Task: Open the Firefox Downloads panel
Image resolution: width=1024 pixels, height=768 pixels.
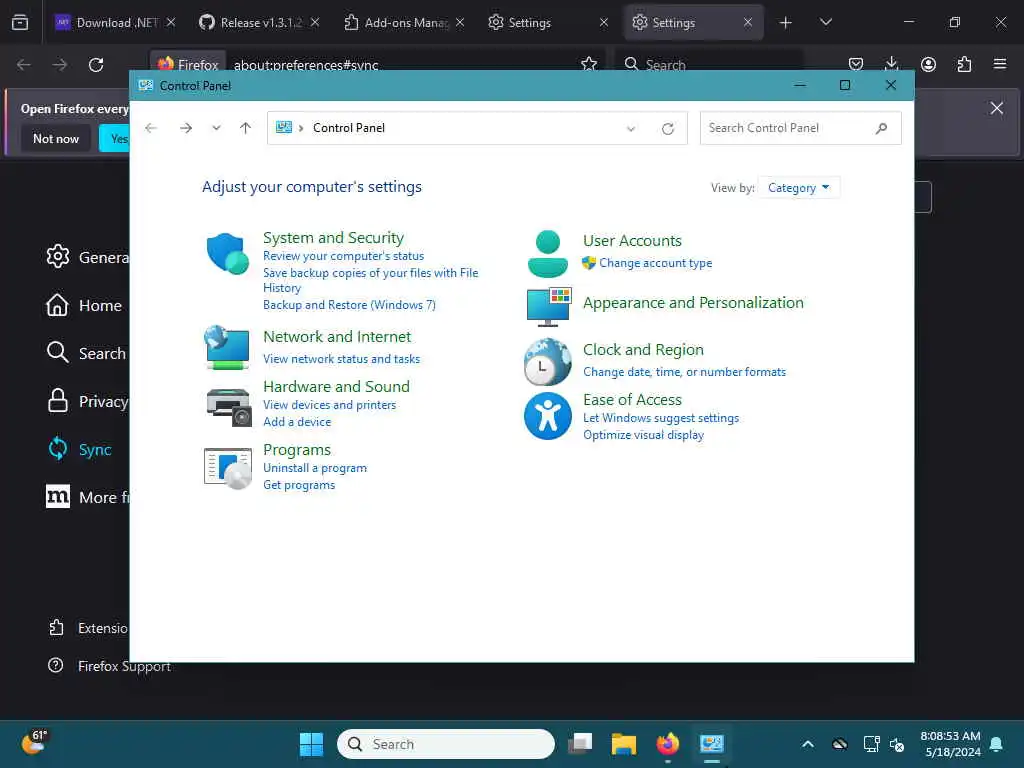Action: [891, 64]
